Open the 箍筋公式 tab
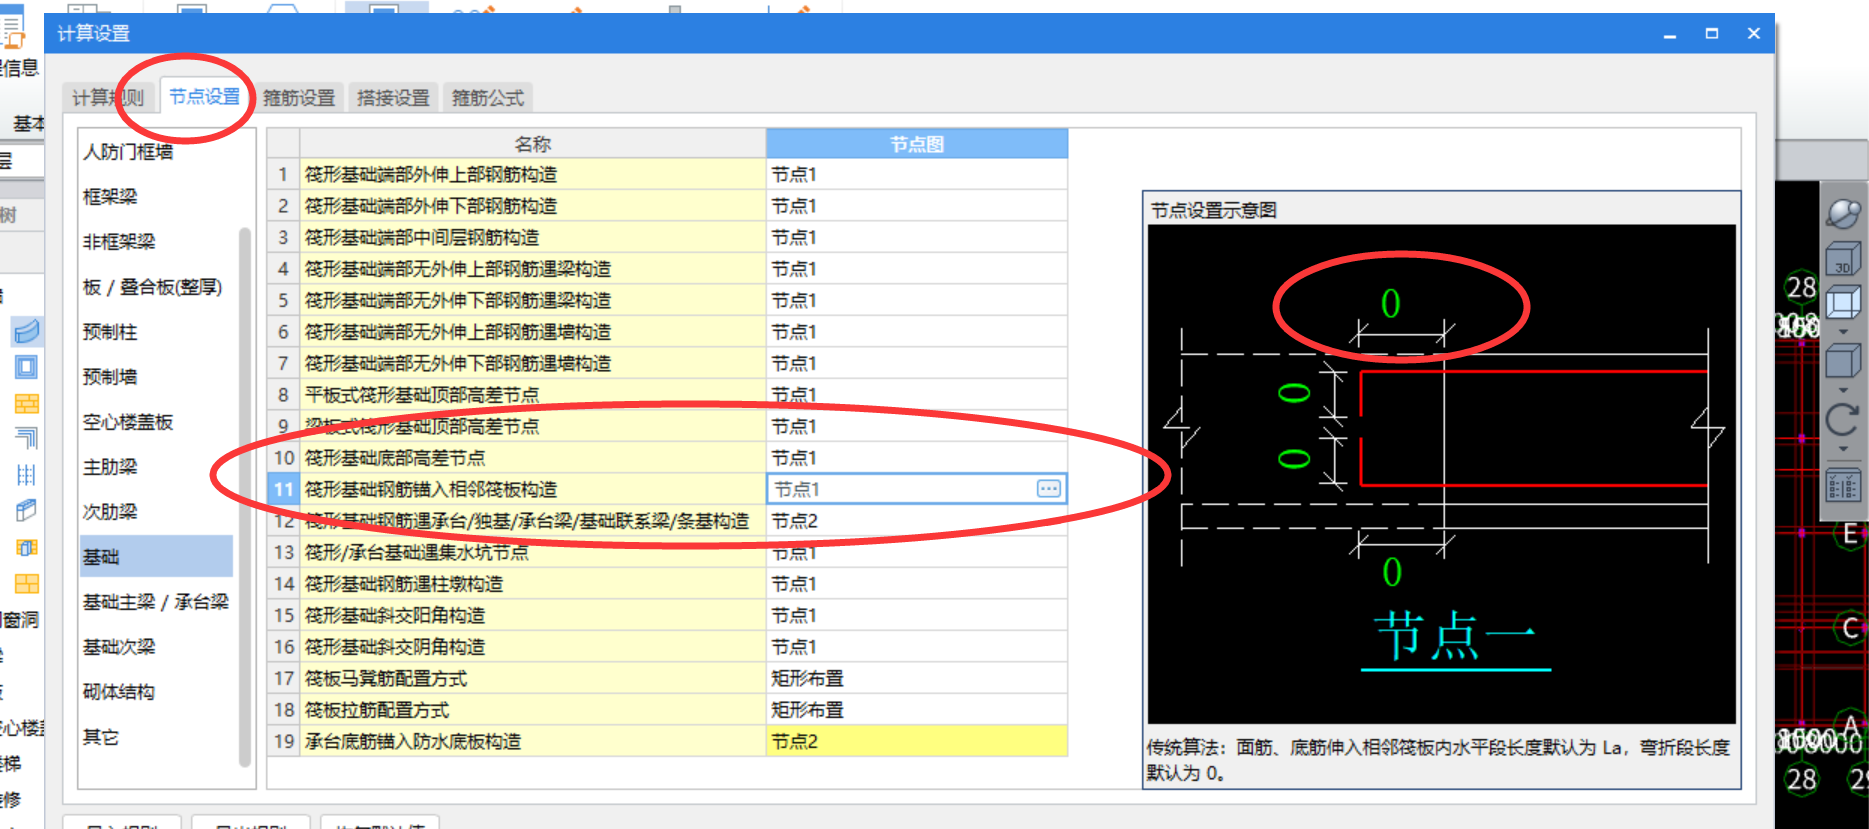The height and width of the screenshot is (829, 1869). pos(488,98)
